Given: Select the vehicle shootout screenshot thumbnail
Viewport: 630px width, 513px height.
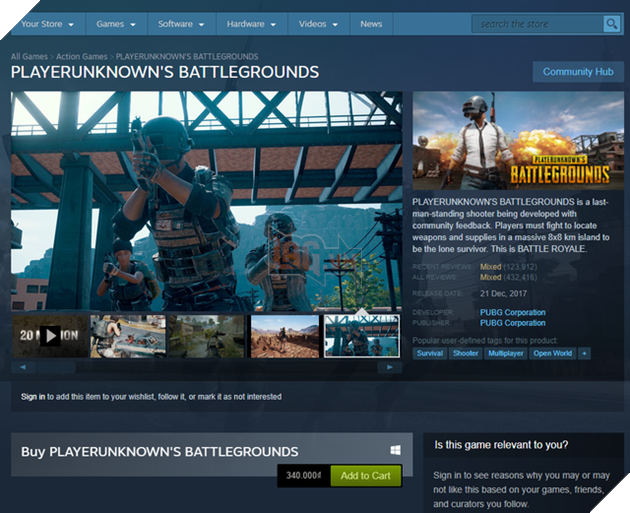Looking at the screenshot, I should [x=128, y=336].
